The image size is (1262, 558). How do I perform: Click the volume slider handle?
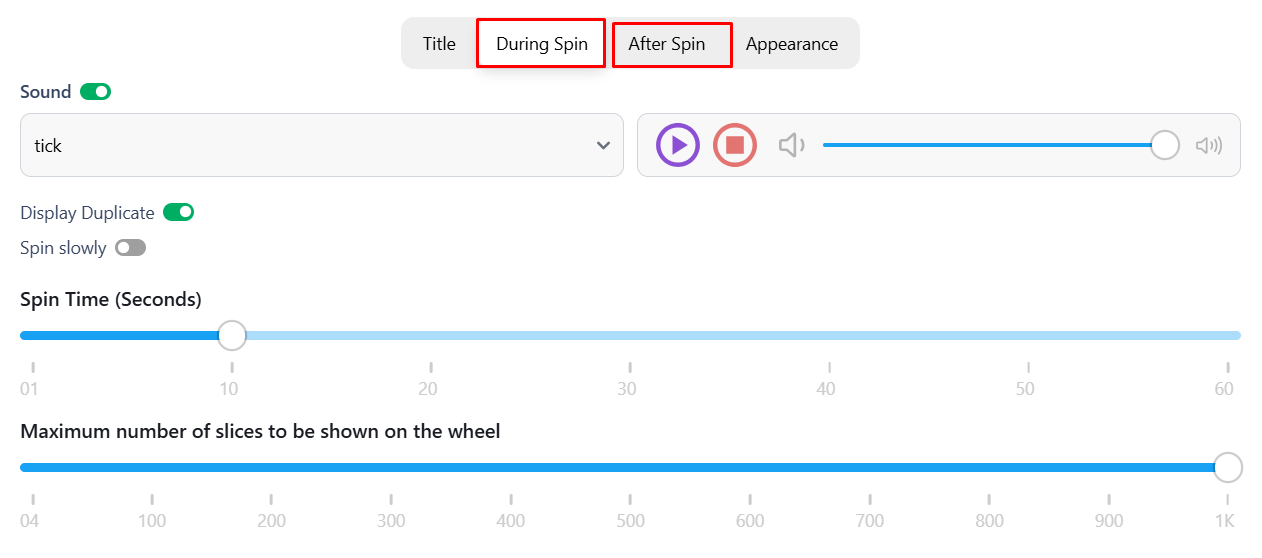coord(1165,145)
